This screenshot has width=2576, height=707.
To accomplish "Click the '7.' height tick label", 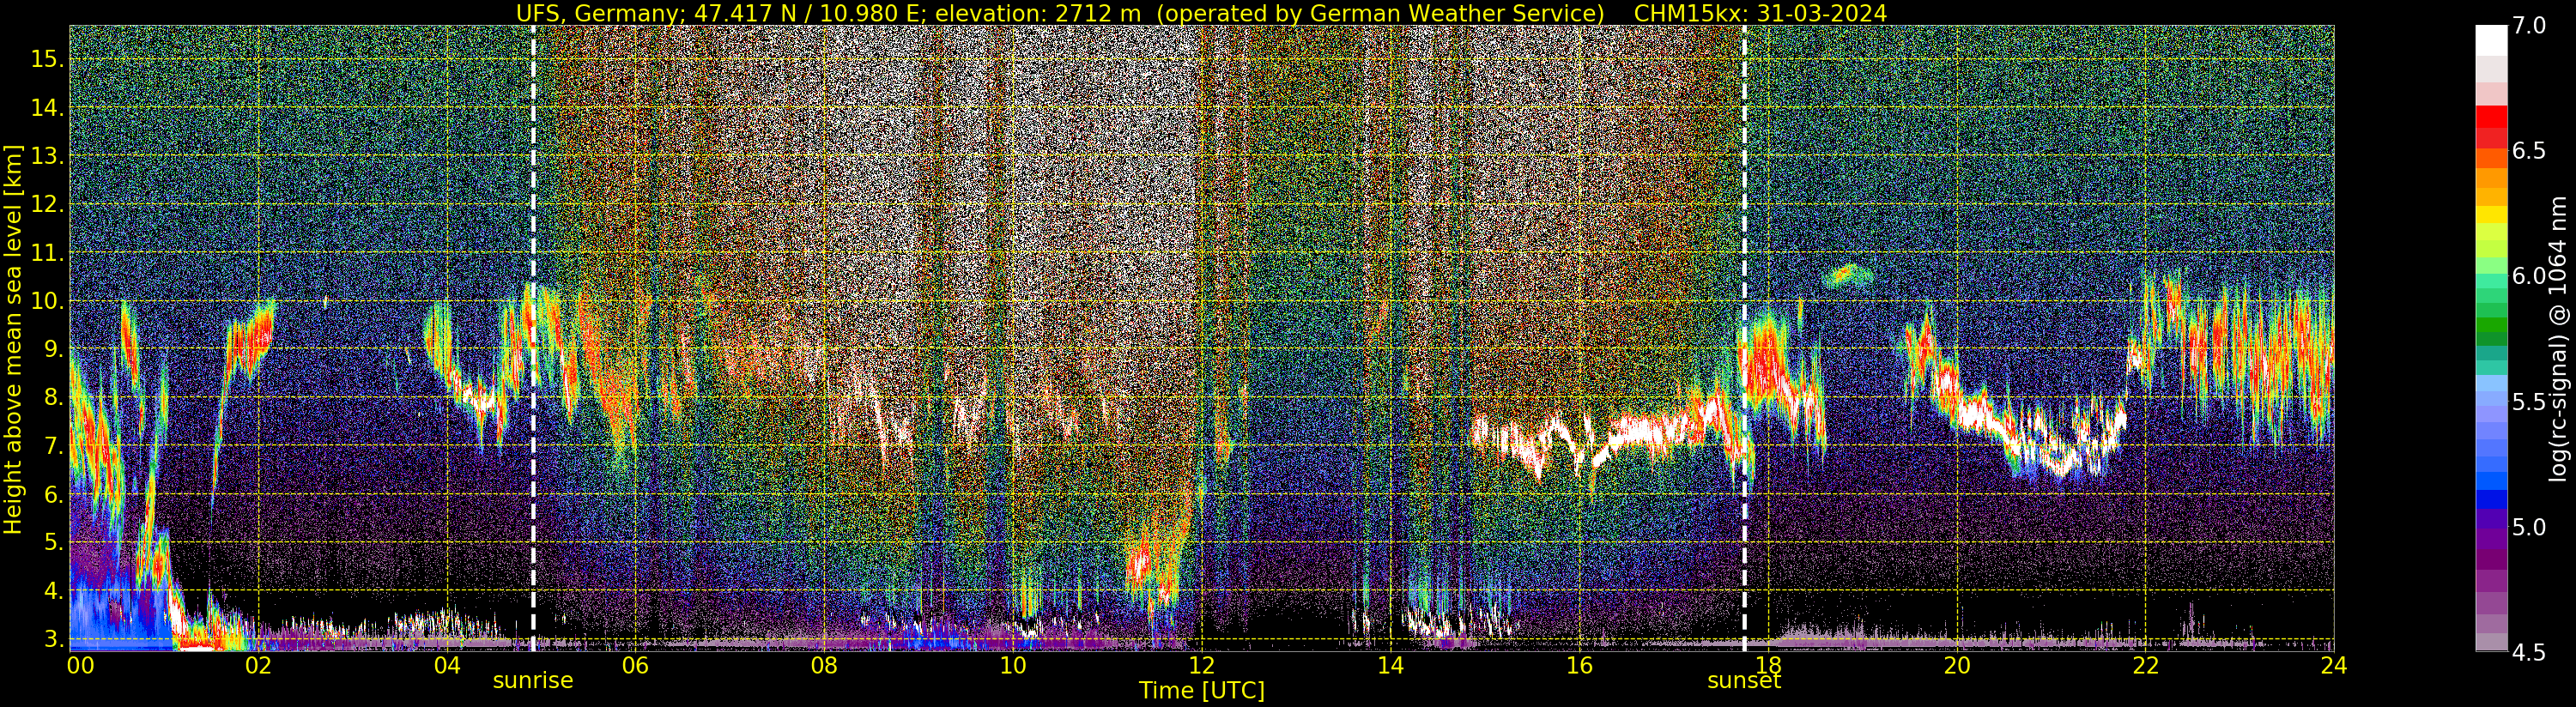I will 52,446.
